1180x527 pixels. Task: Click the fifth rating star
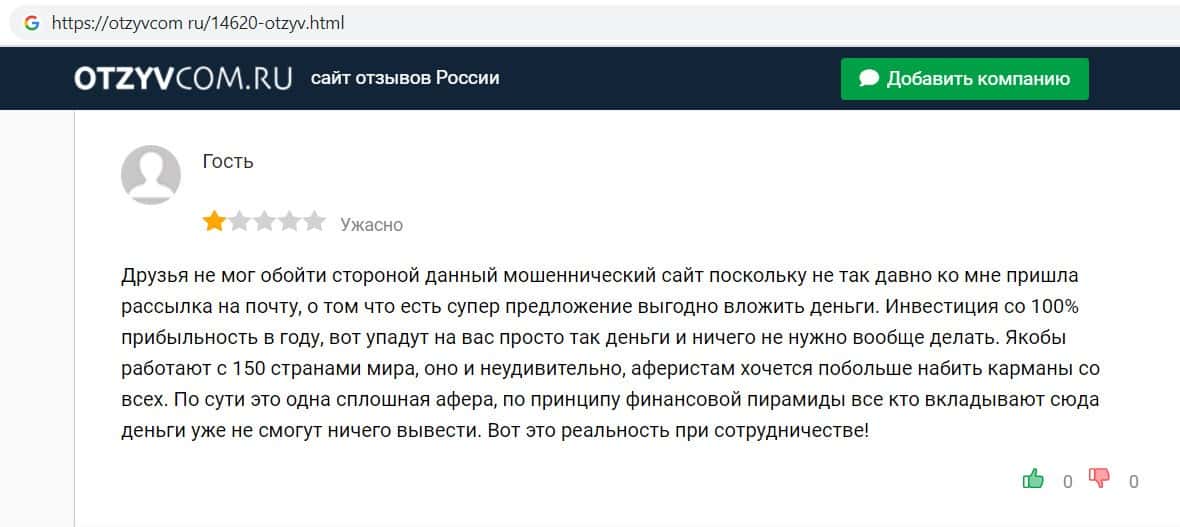pos(314,222)
